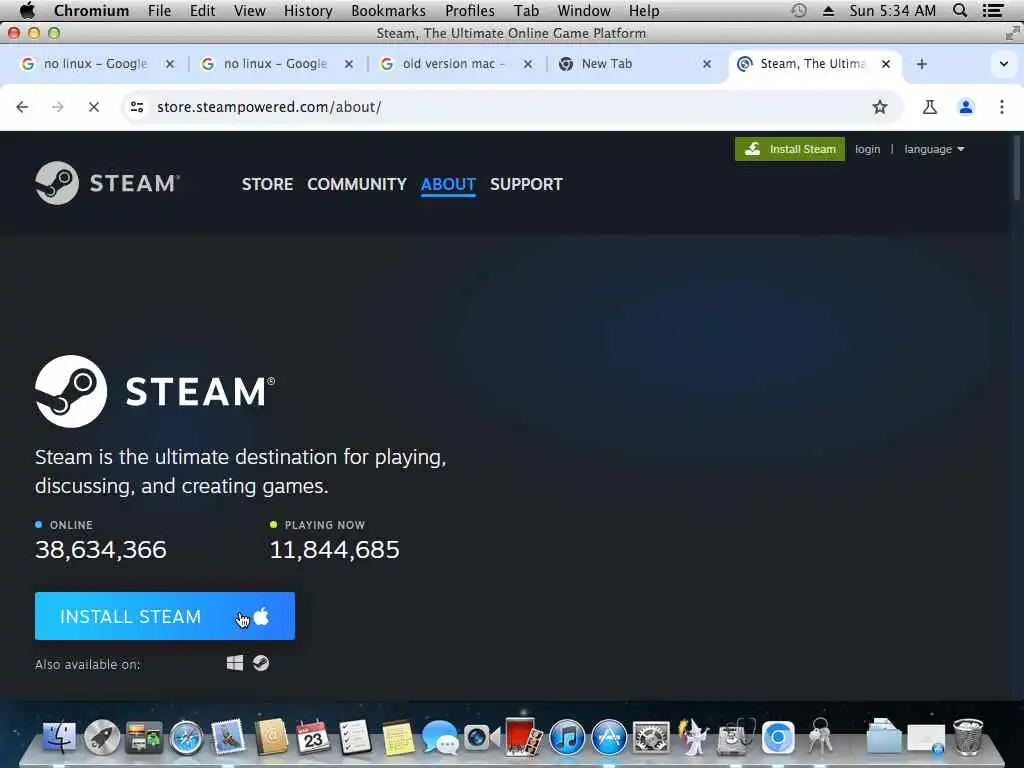The height and width of the screenshot is (768, 1024).
Task: Open the SUPPORT page
Action: click(x=526, y=184)
